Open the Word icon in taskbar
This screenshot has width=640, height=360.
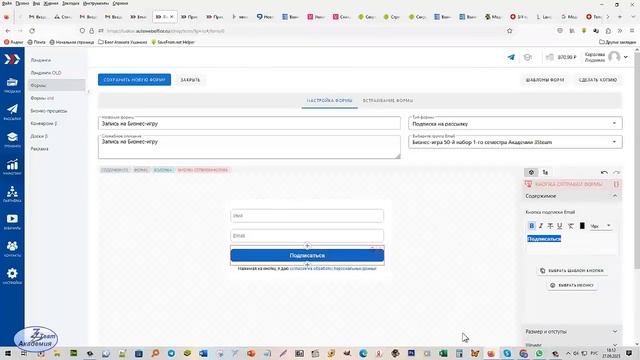(203, 353)
